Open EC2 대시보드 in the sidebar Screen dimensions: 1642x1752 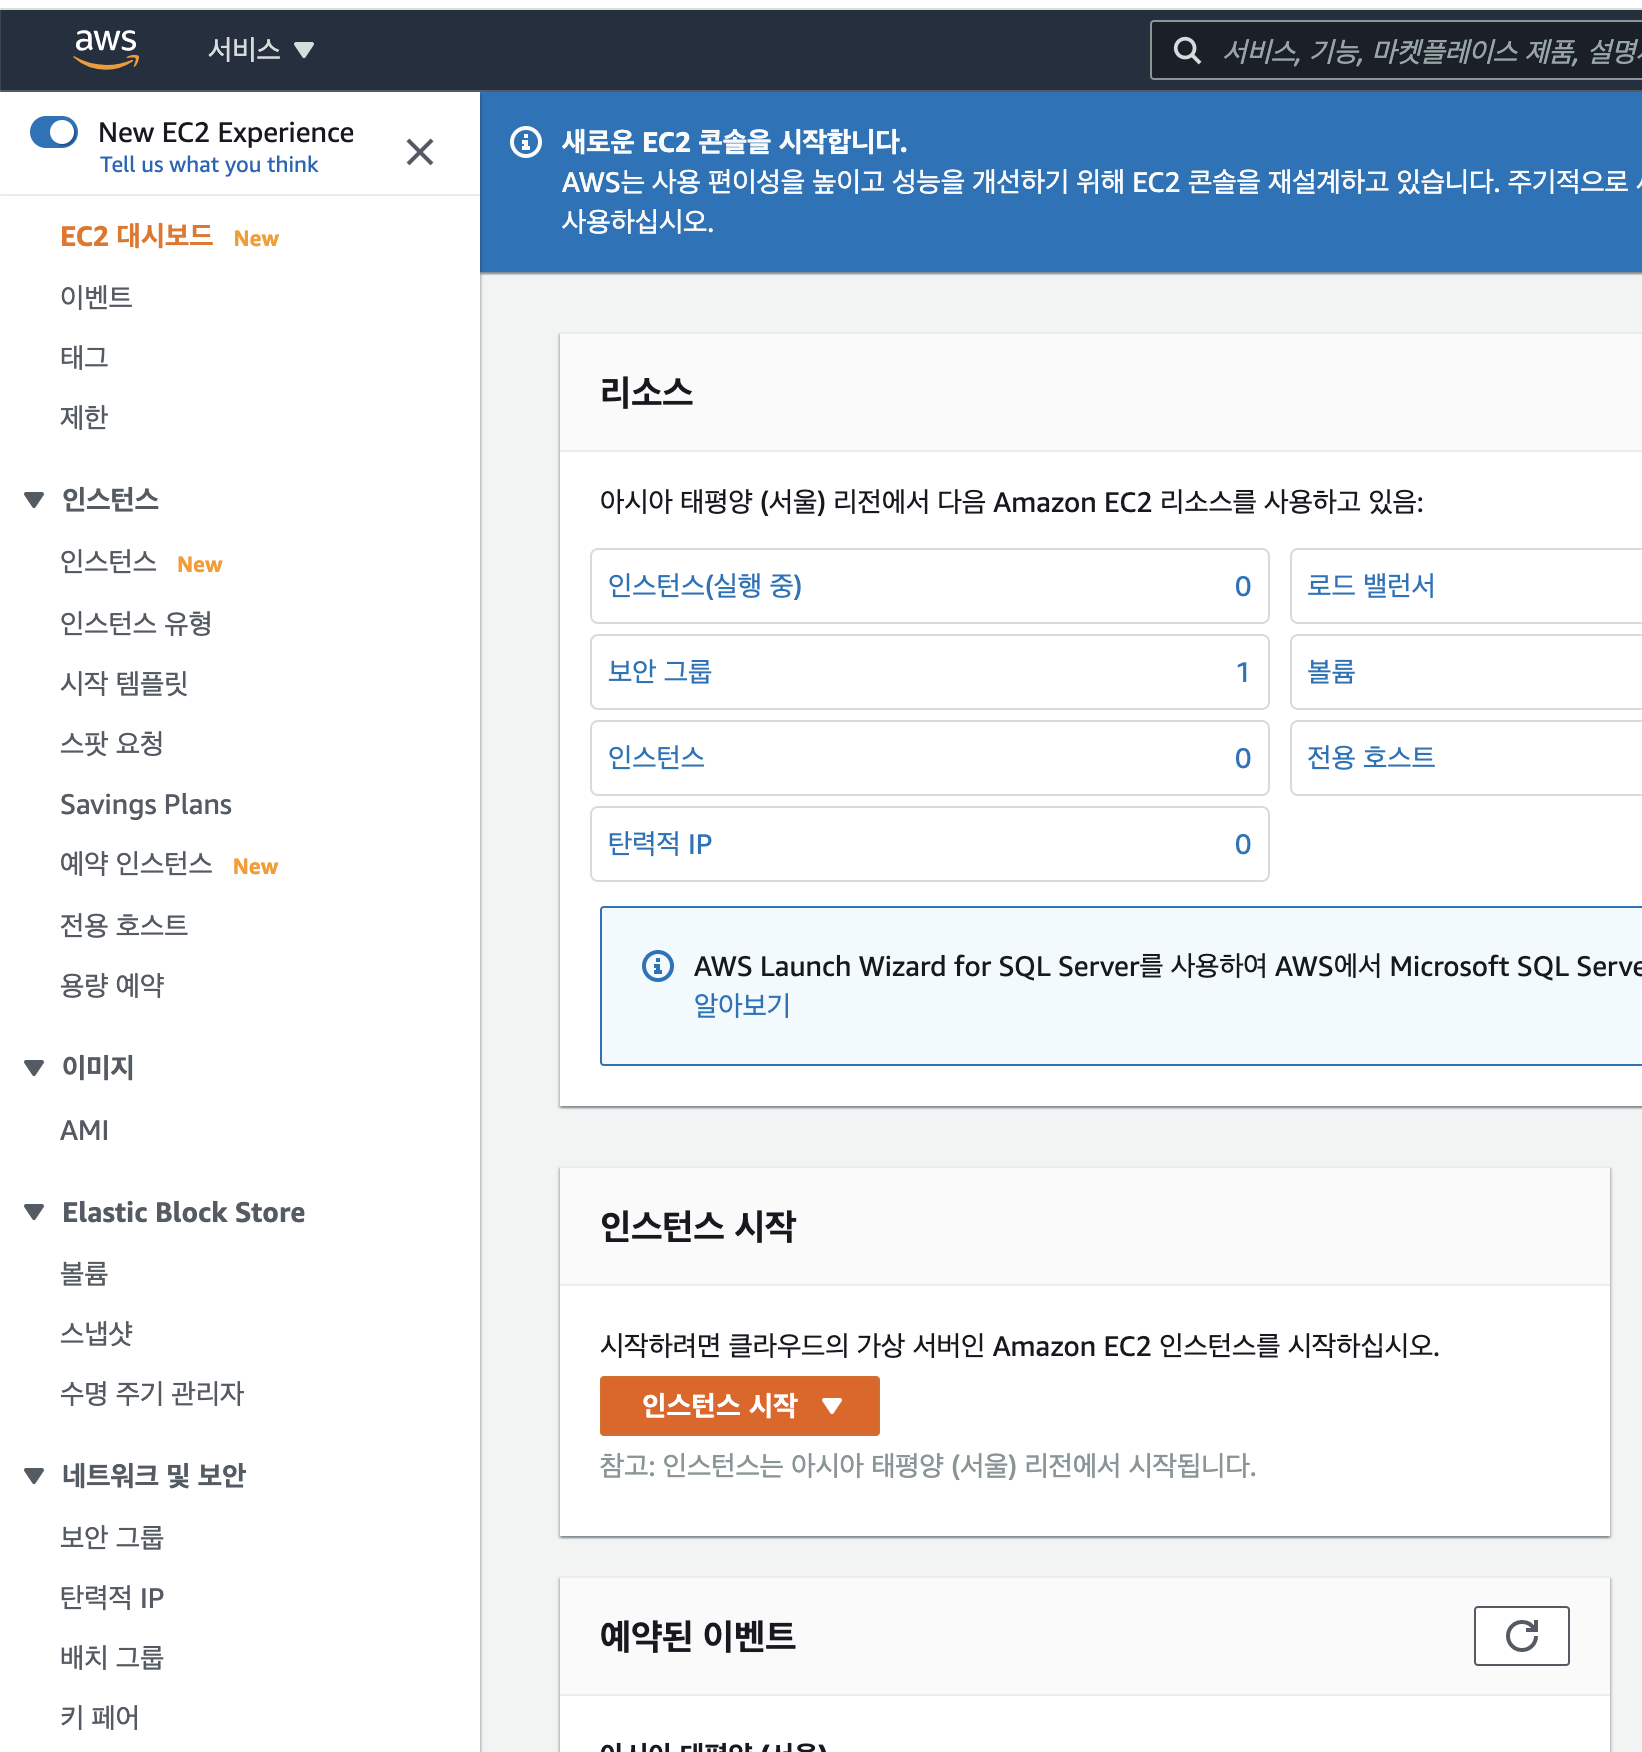[136, 237]
